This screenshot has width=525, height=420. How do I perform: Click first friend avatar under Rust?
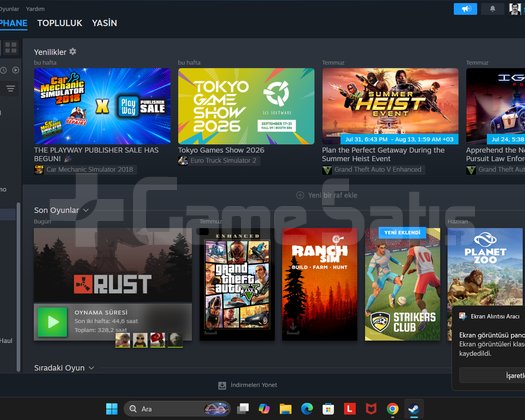coord(123,340)
